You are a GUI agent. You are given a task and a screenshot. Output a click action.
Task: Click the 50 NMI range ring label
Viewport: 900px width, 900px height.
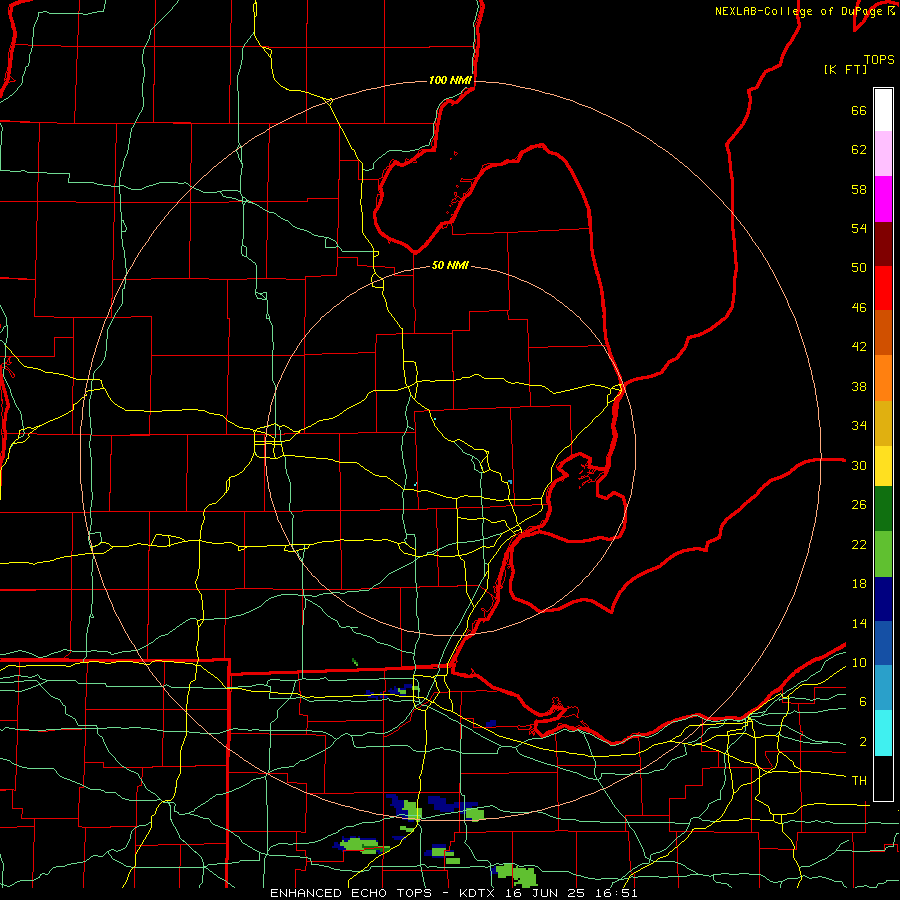pyautogui.click(x=450, y=265)
